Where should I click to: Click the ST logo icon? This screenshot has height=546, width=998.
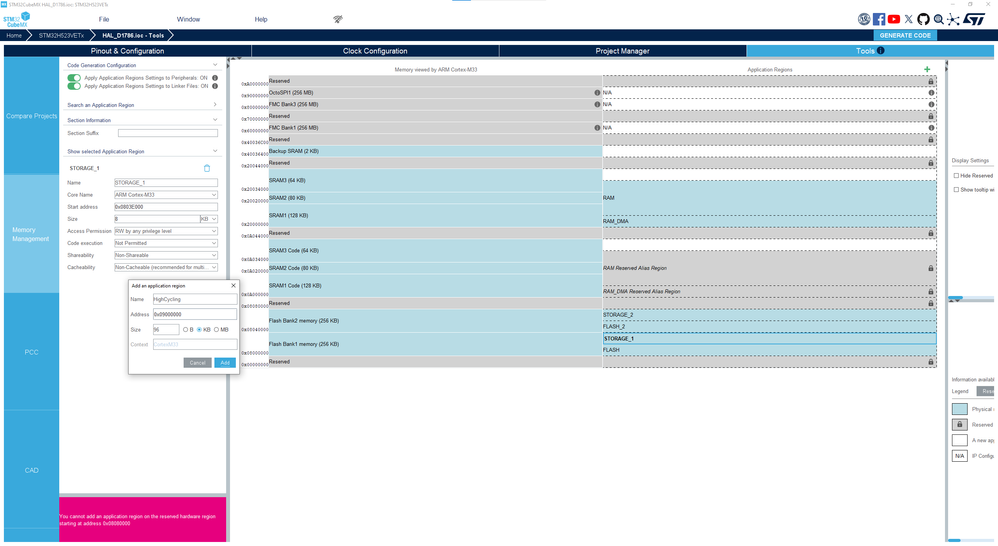coord(974,19)
